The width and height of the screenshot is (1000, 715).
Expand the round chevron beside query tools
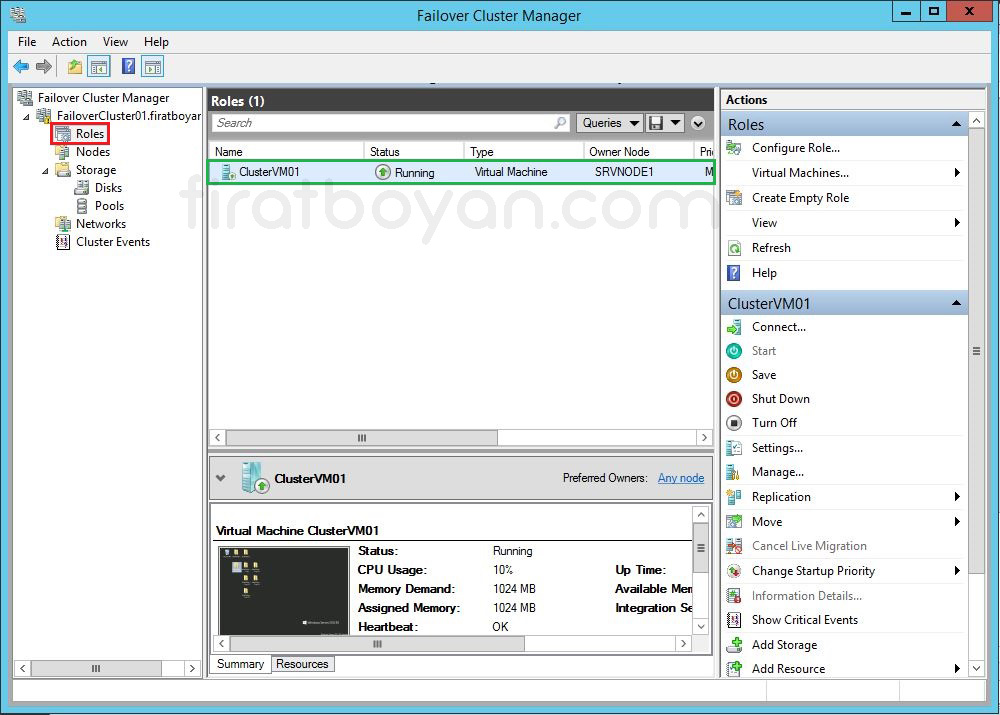pyautogui.click(x=698, y=123)
